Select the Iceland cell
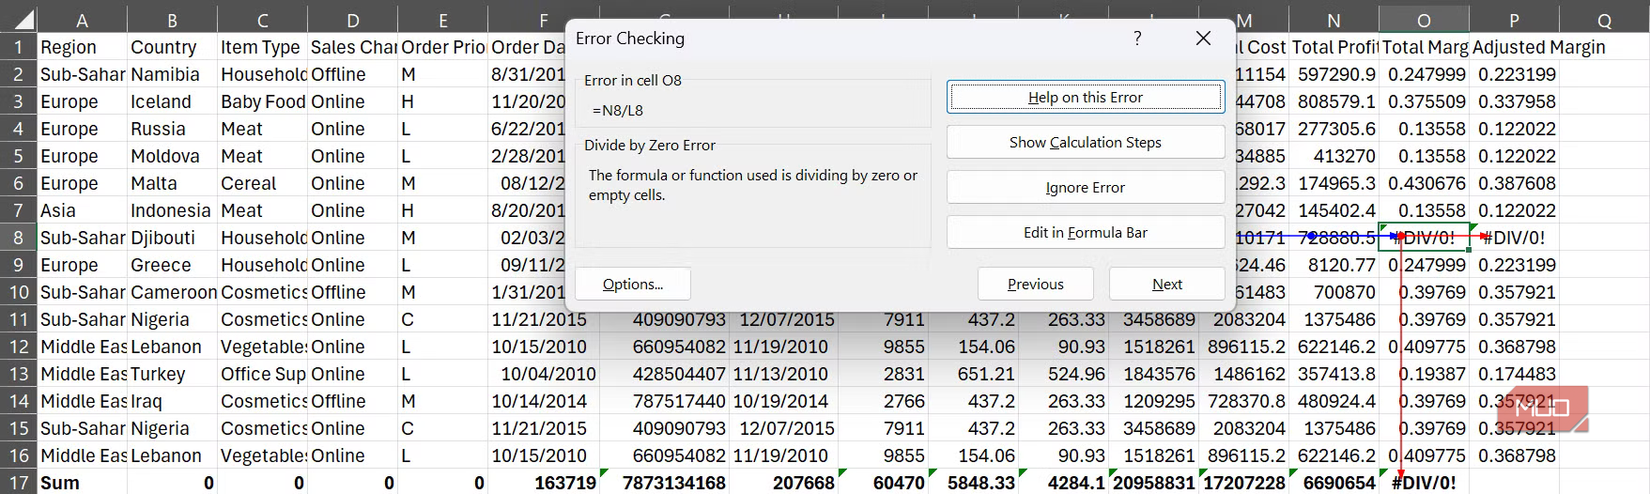This screenshot has width=1650, height=494. point(172,101)
